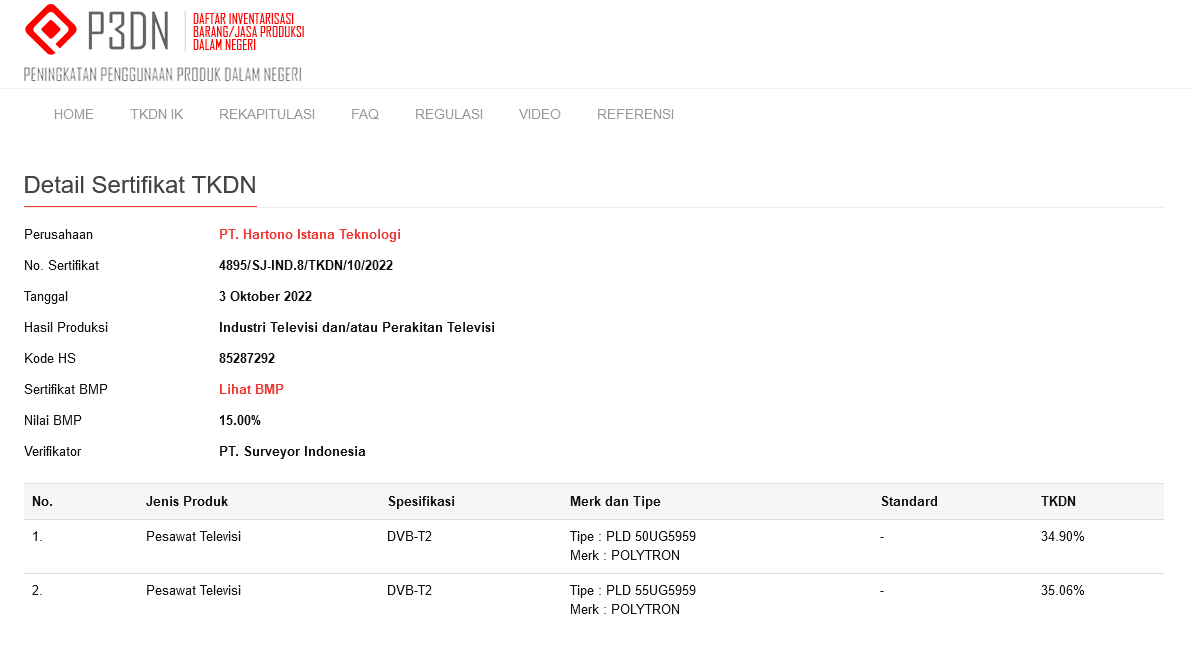
Task: Click the certificate number 4895/SJ-IND.8/TKDN/10/2022
Action: (306, 266)
